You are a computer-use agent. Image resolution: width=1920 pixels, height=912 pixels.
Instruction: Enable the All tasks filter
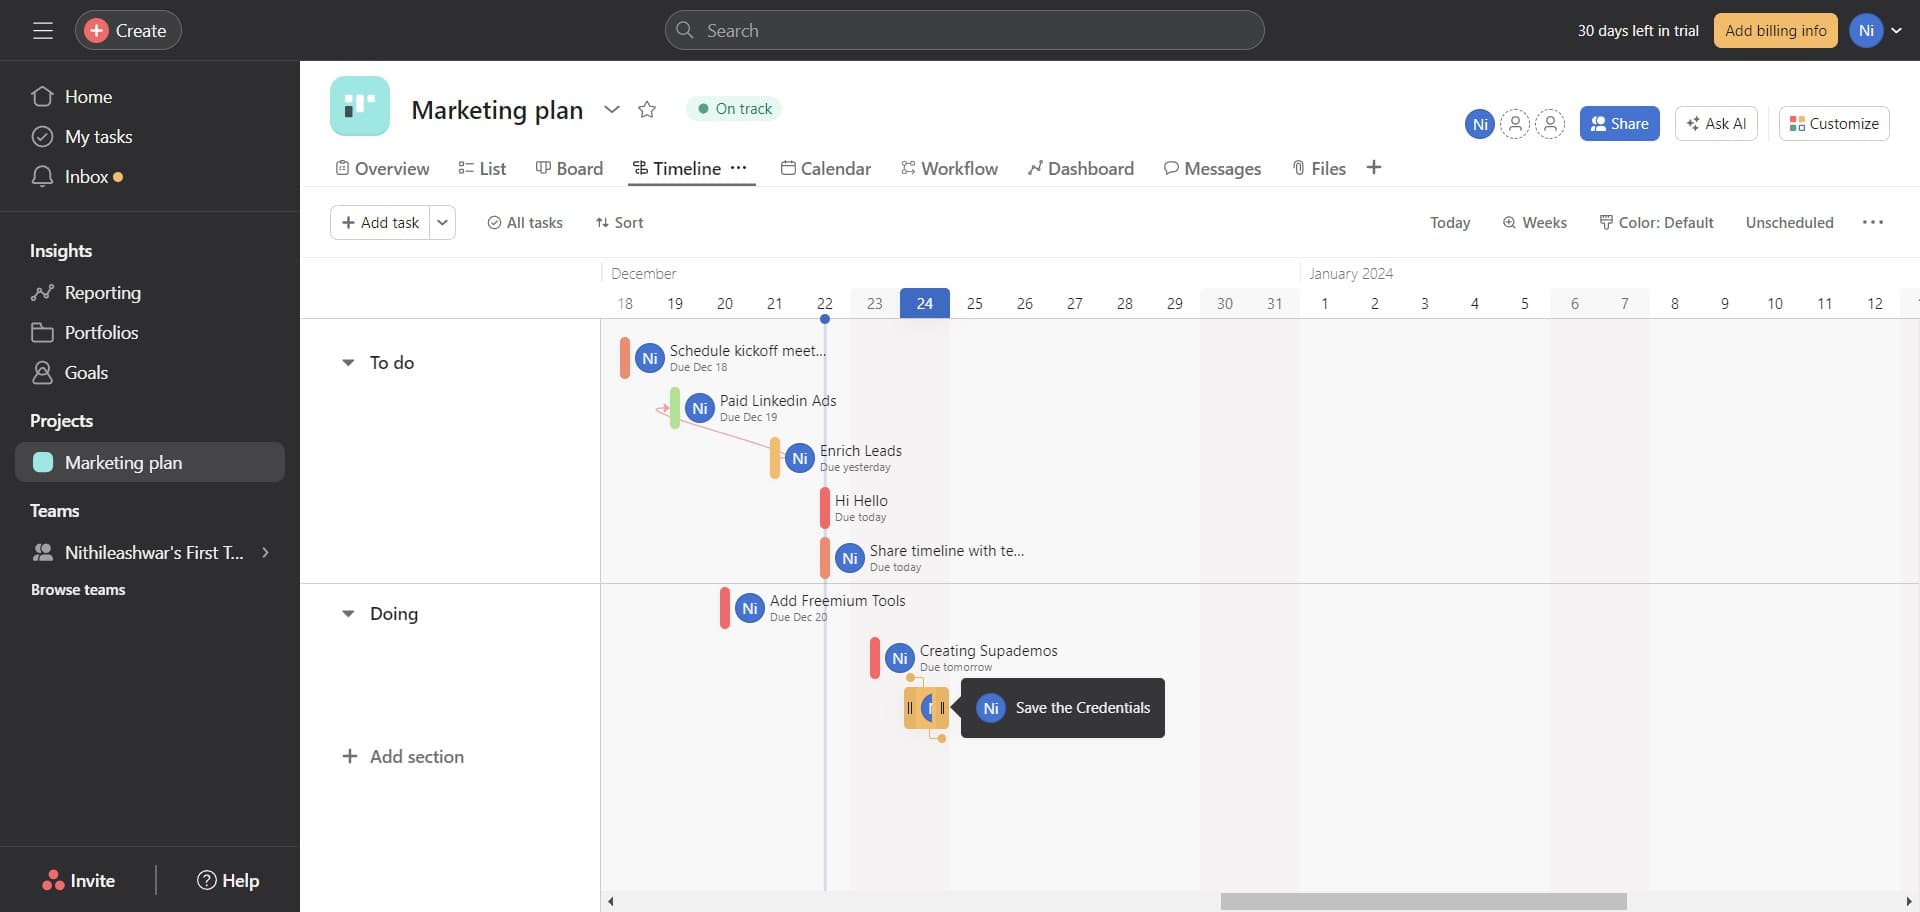524,222
